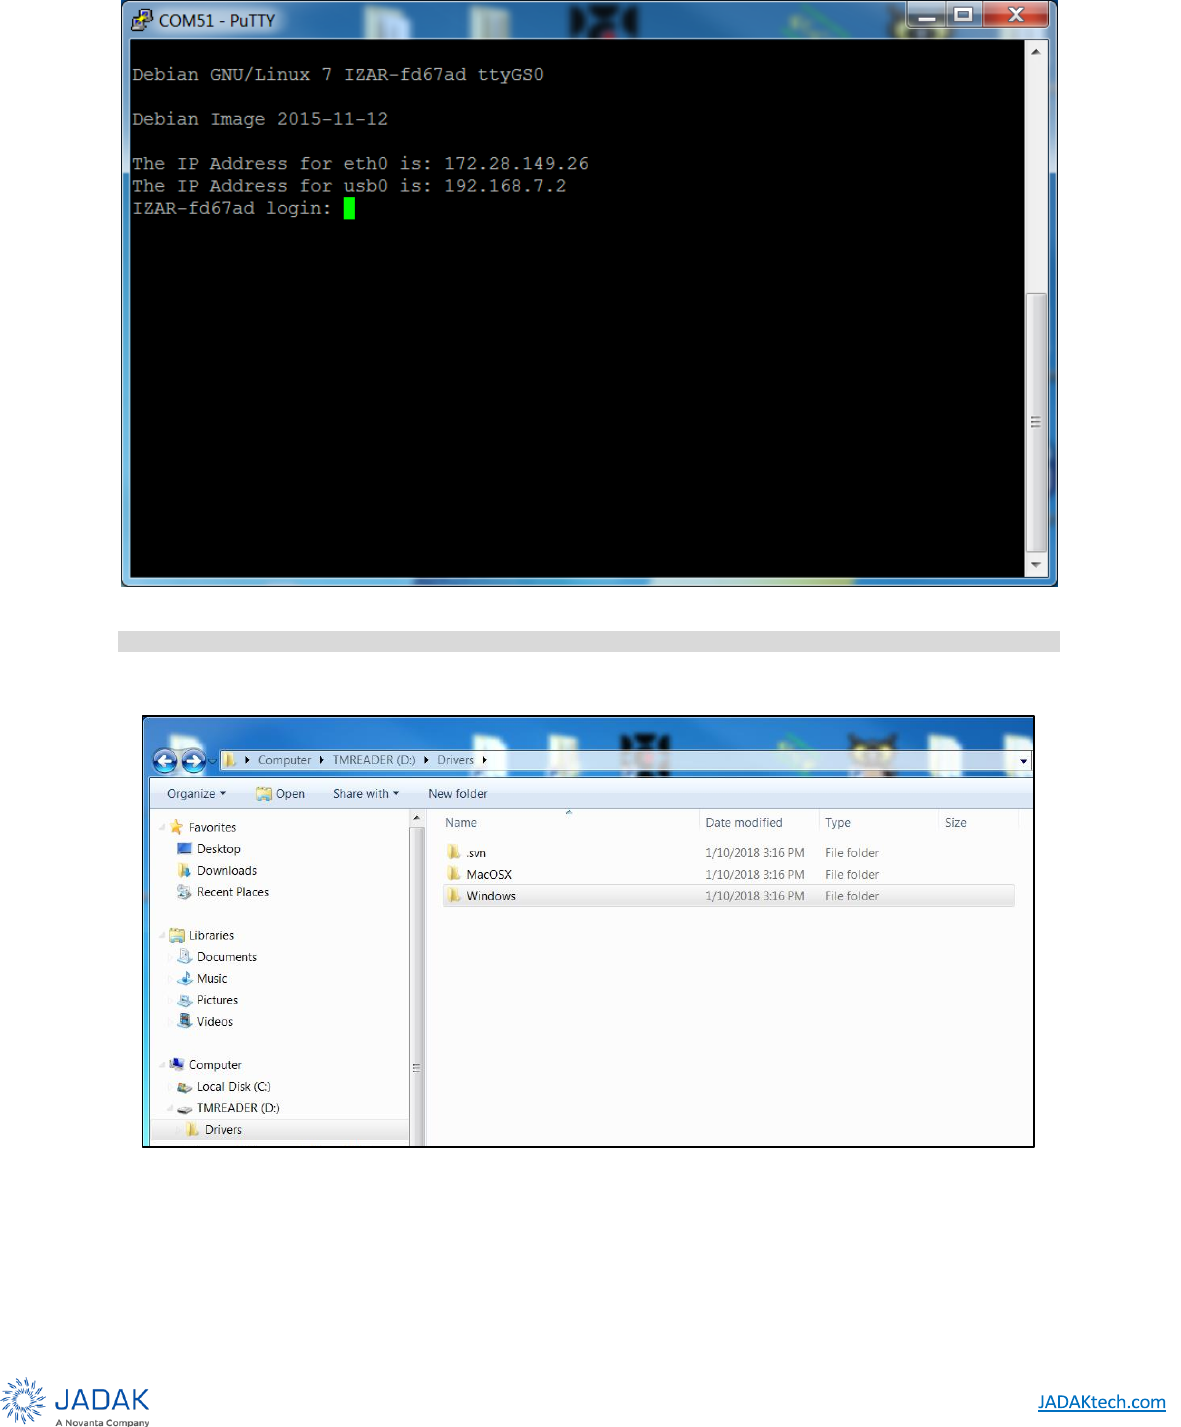Click the Favorites star icon
Viewport: 1181px width, 1427px height.
pos(177,827)
